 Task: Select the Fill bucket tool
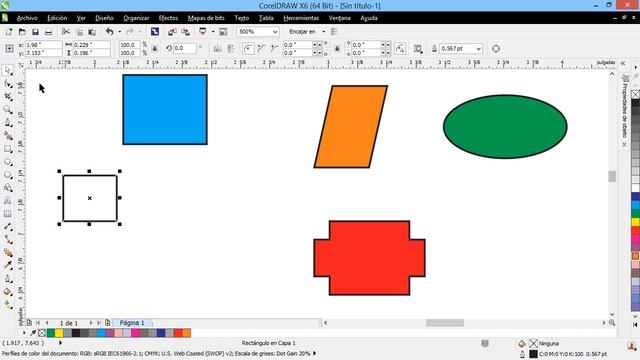7,292
